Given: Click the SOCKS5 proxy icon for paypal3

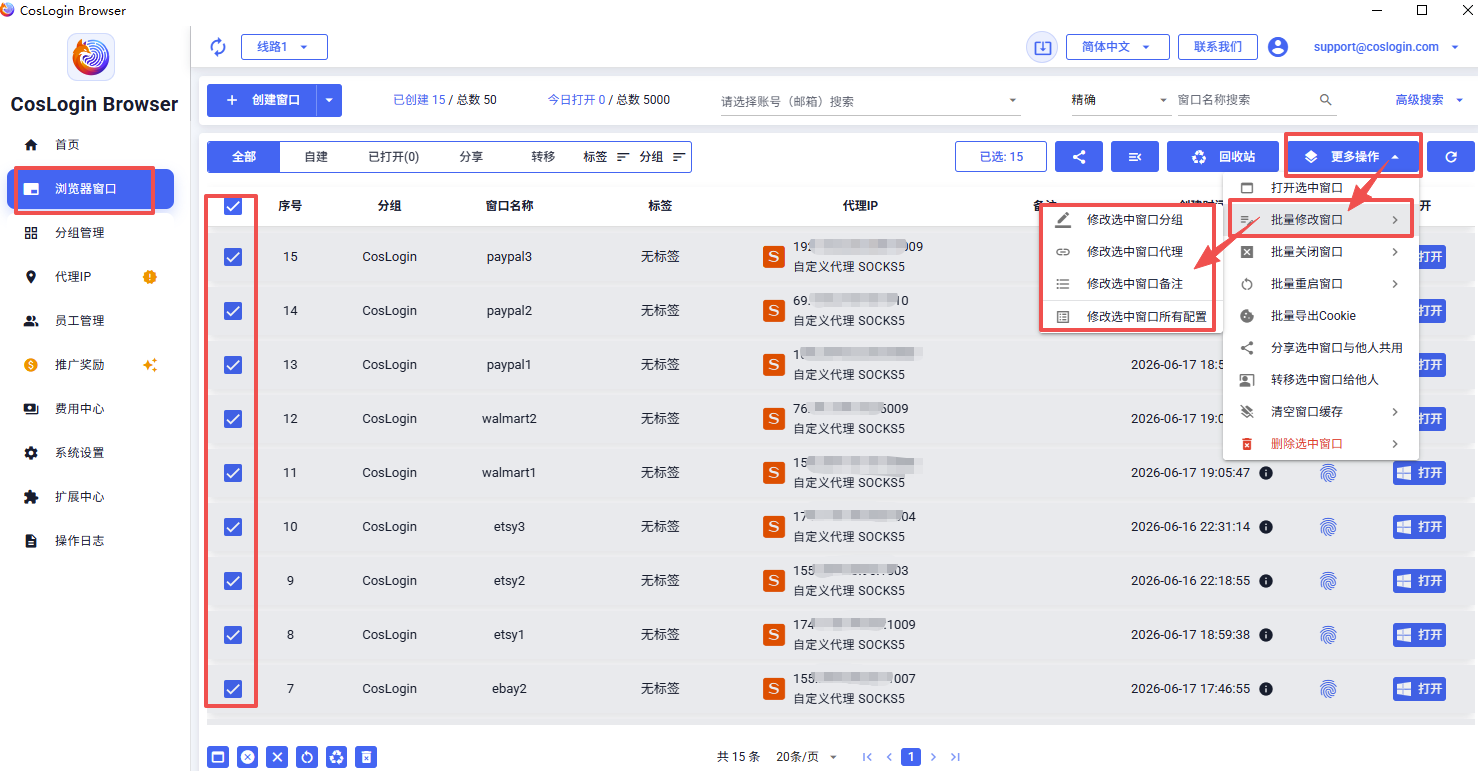Looking at the screenshot, I should coord(774,257).
